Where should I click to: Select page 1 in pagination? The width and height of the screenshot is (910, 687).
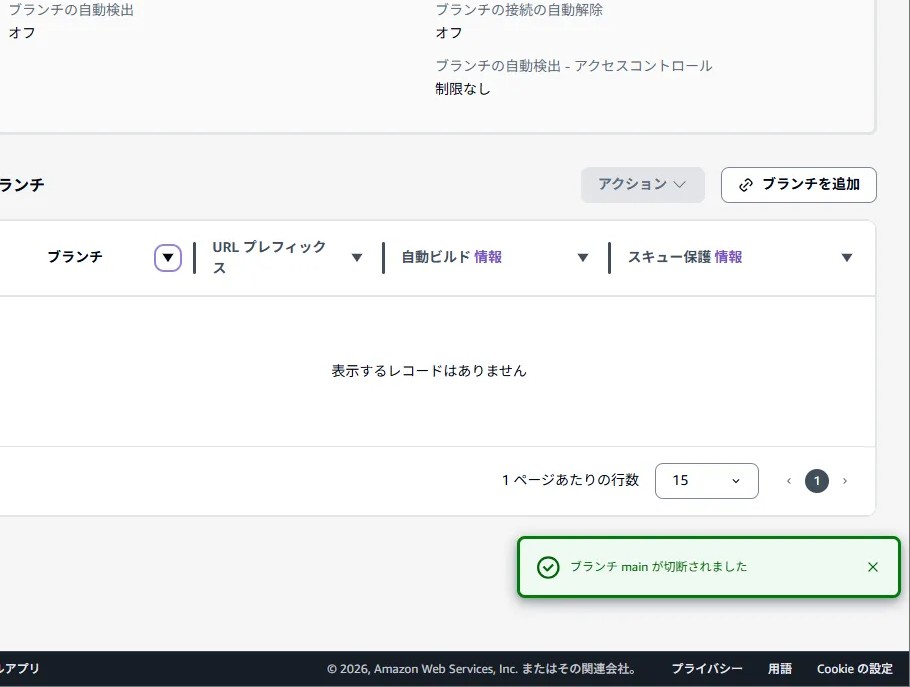[817, 481]
